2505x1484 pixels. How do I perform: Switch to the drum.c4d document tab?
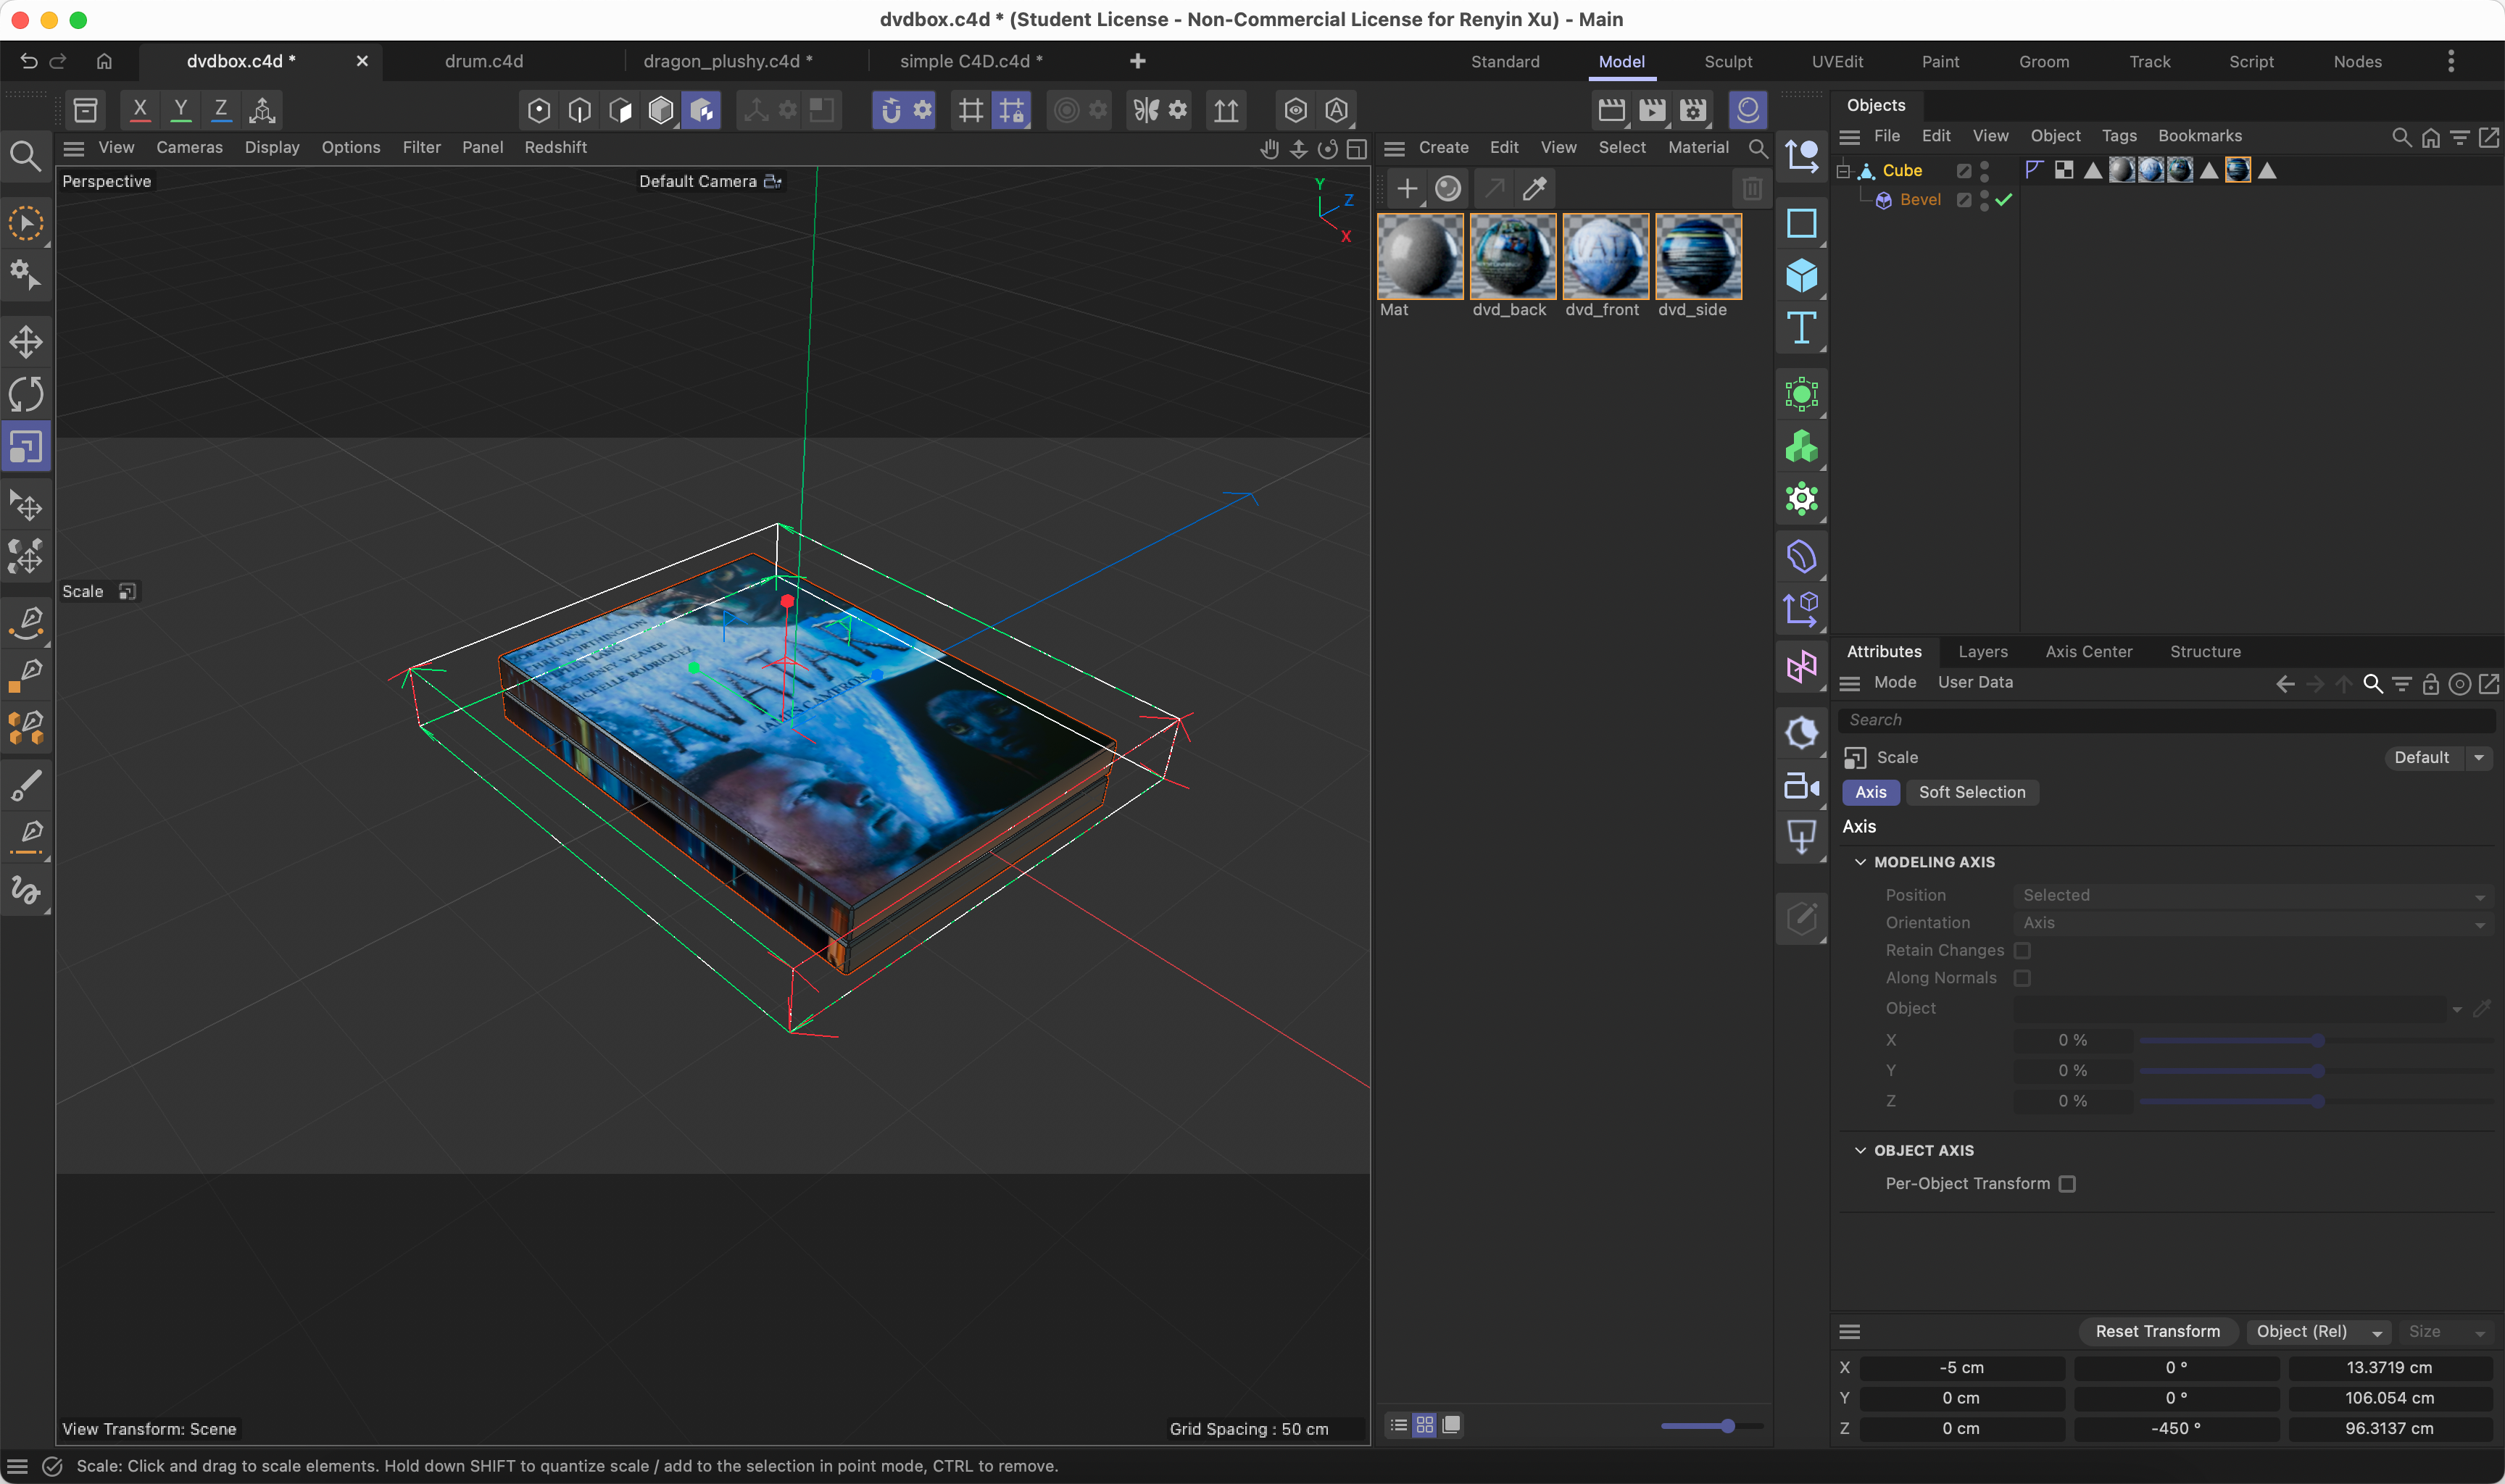coord(483,61)
